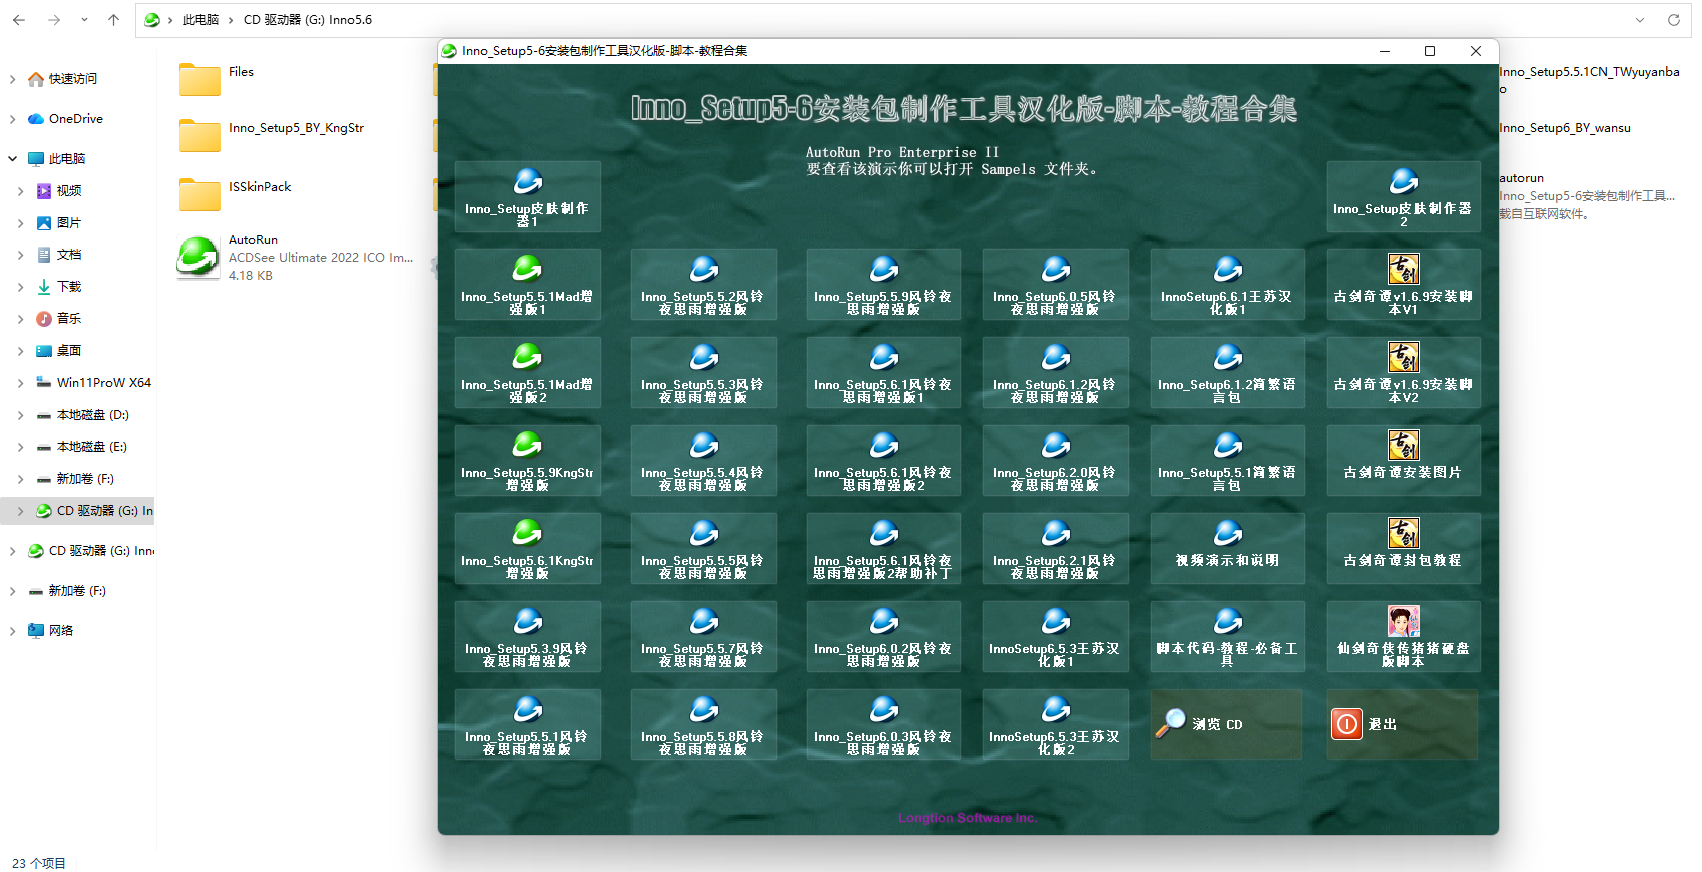Launch InnoSetup6.5.3王苏汉化版2
Image resolution: width=1702 pixels, height=872 pixels.
1056,724
